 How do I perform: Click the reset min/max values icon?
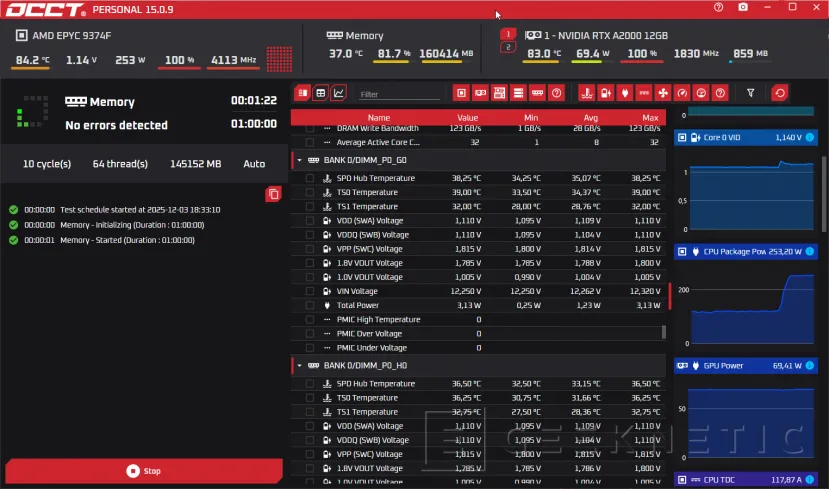tap(779, 93)
